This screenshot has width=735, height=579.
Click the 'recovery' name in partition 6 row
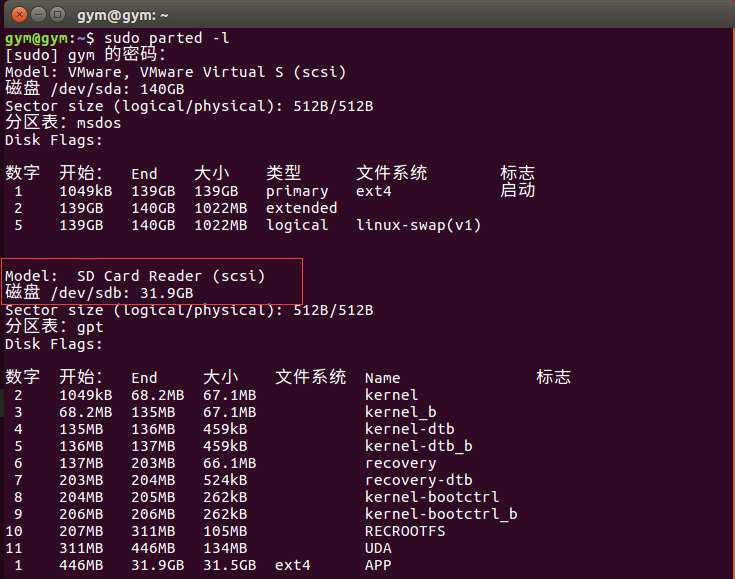(x=401, y=464)
